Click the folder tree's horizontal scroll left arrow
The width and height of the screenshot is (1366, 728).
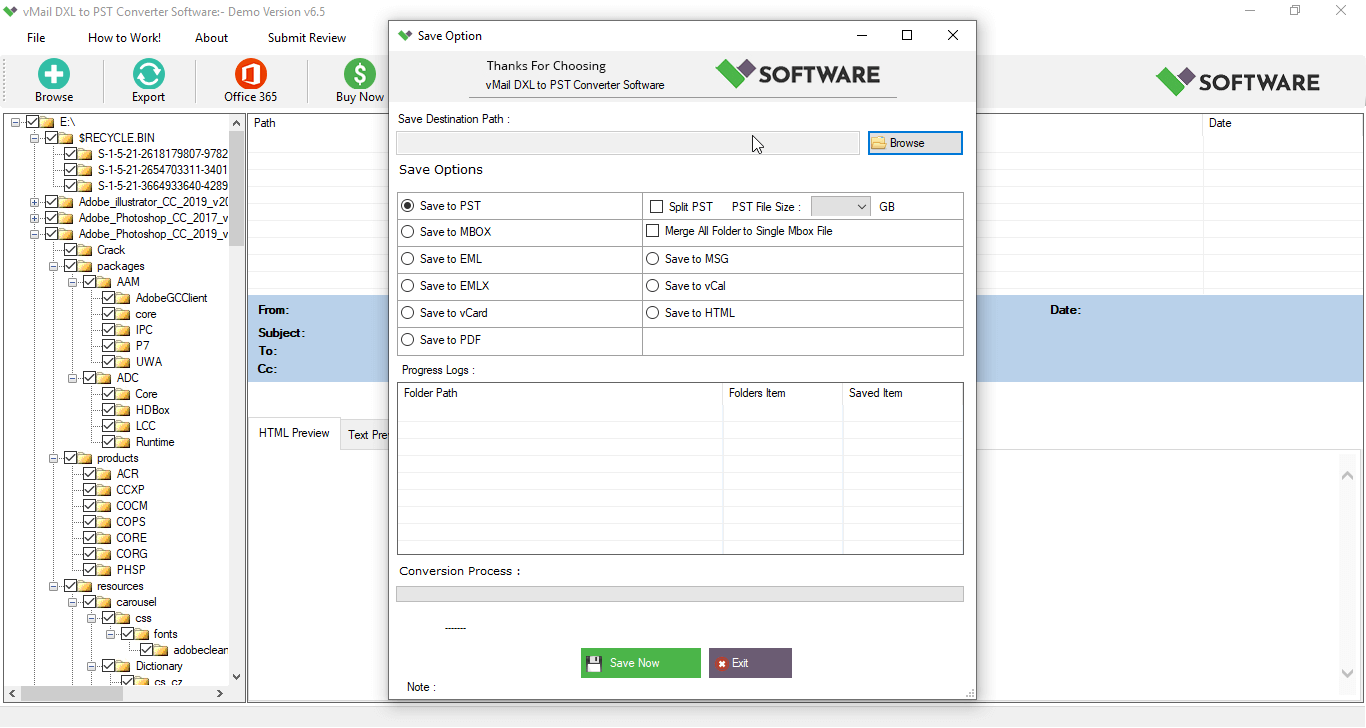point(13,693)
